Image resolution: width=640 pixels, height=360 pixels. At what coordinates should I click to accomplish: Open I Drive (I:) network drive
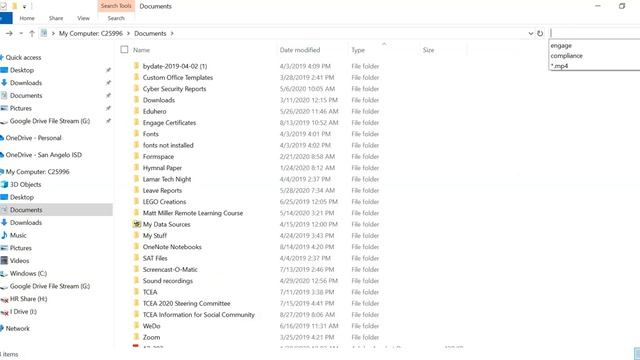pyautogui.click(x=23, y=311)
